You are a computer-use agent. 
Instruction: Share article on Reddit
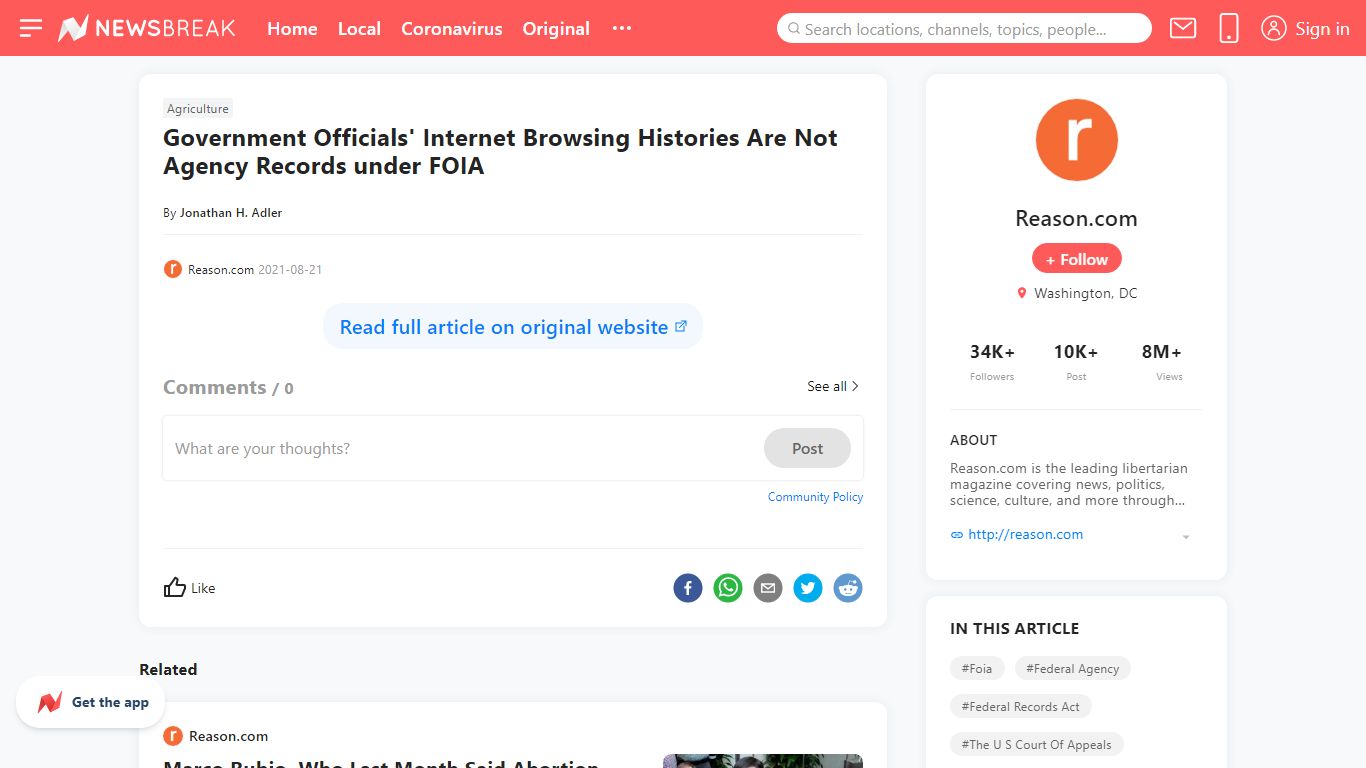click(x=848, y=588)
